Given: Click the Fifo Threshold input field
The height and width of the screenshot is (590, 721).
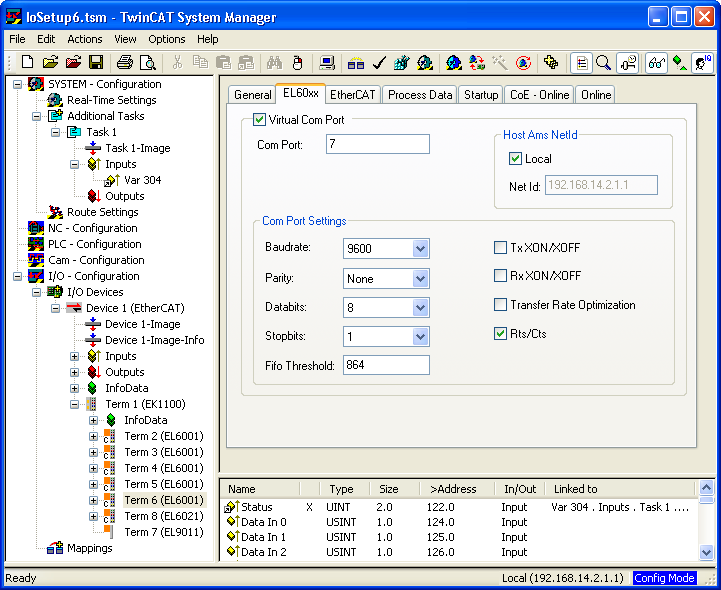Looking at the screenshot, I should click(386, 365).
